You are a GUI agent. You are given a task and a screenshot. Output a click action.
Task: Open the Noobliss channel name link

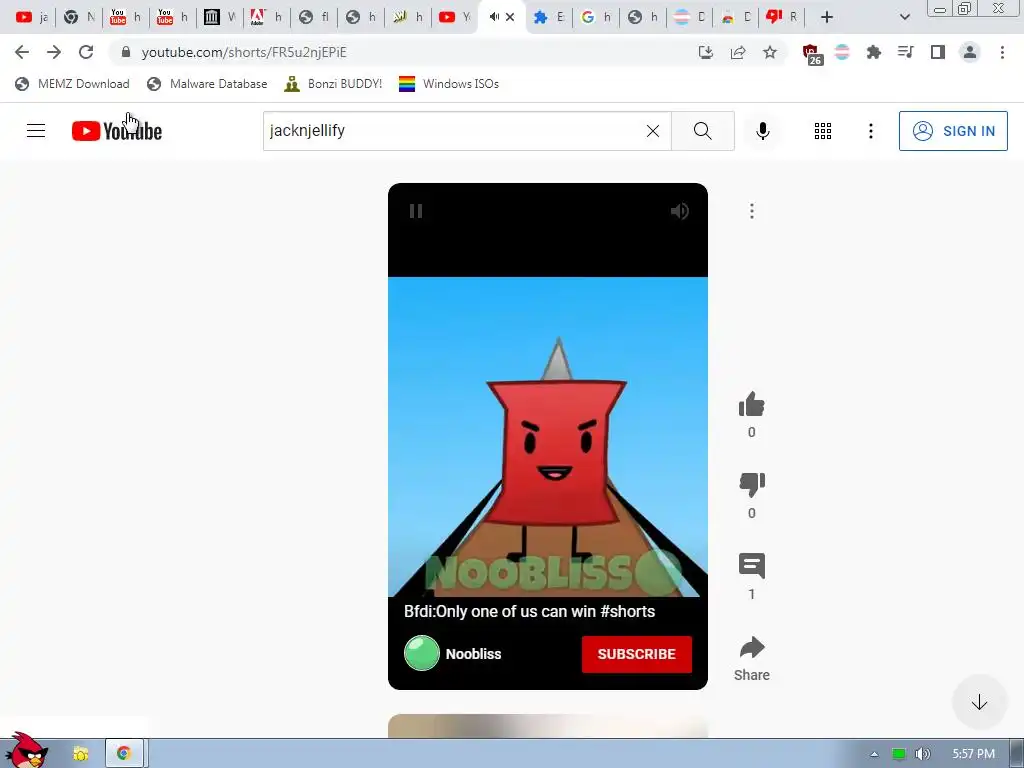coord(473,654)
